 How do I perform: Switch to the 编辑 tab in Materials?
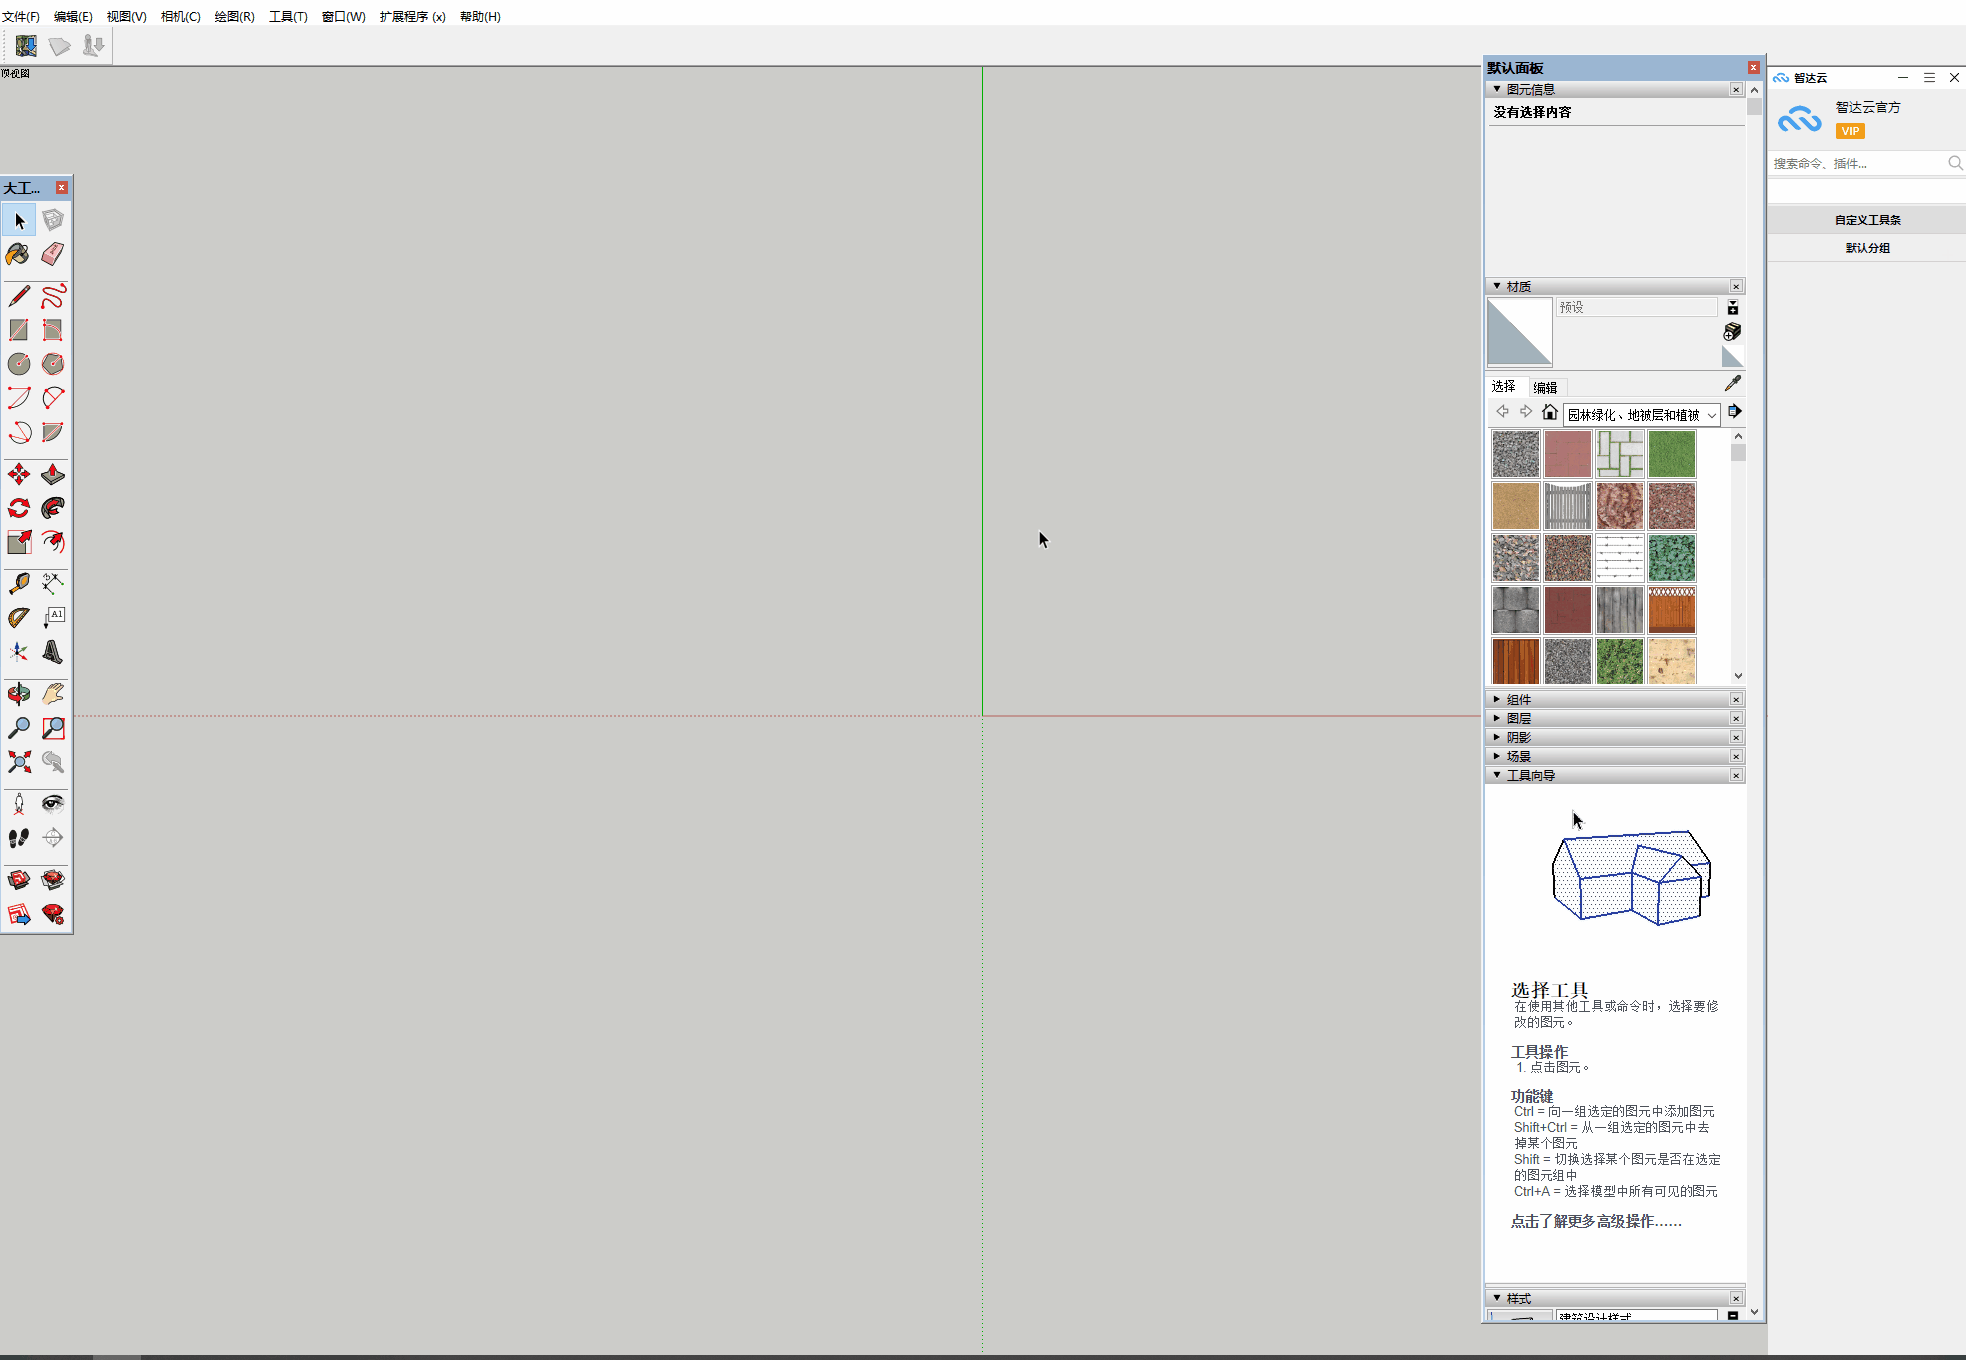pos(1545,386)
